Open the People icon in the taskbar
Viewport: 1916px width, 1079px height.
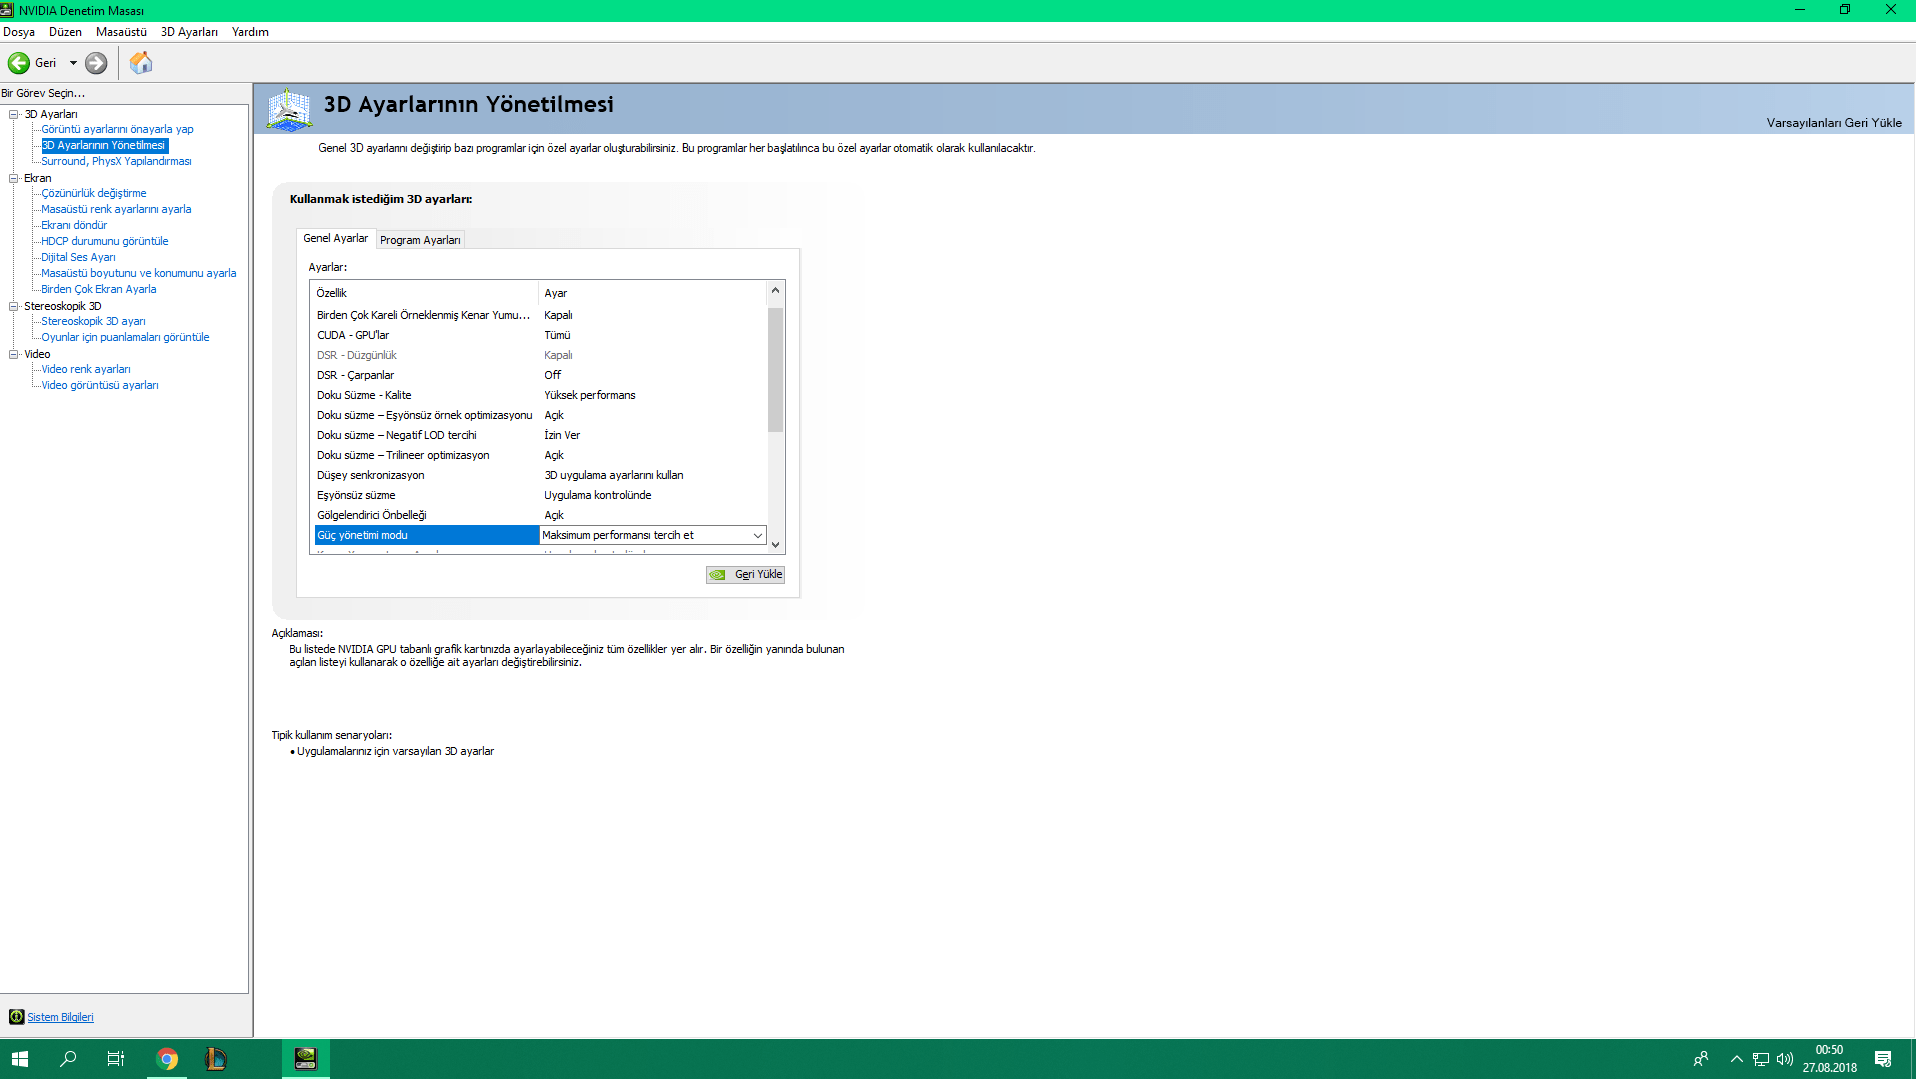point(1701,1059)
